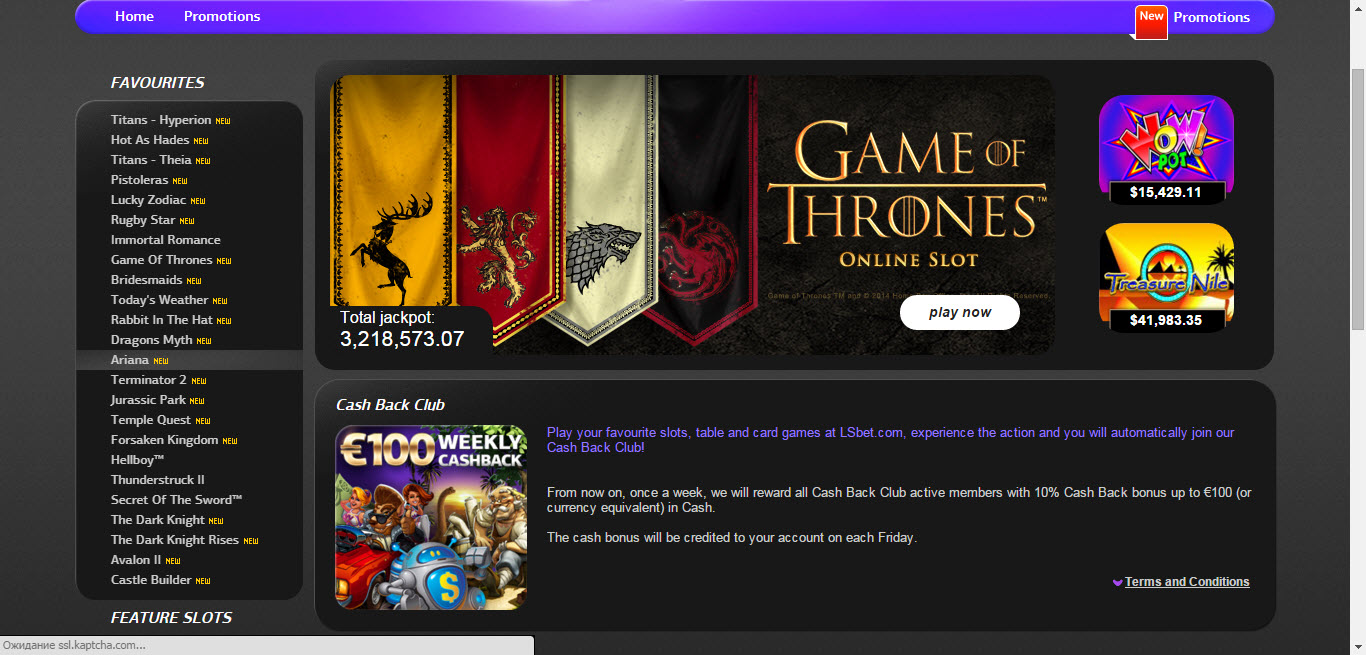Click the Total jackpot 3,218,573.07 value
The height and width of the screenshot is (655, 1366).
(402, 339)
